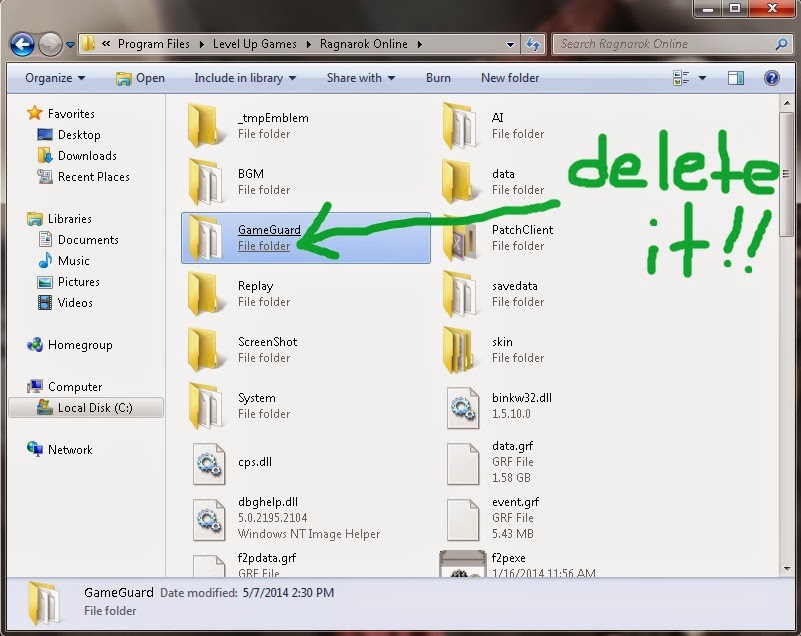Select the data folder icon
The image size is (801, 636).
point(459,181)
